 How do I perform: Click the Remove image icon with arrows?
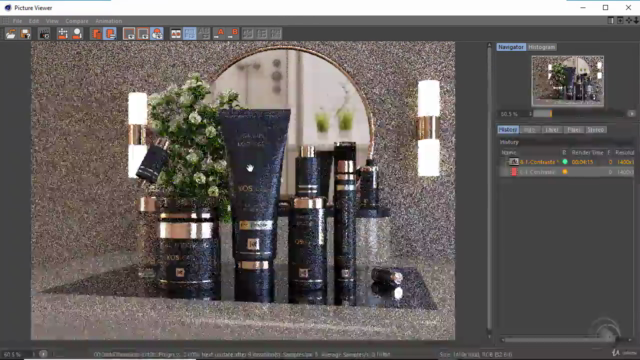tap(63, 34)
